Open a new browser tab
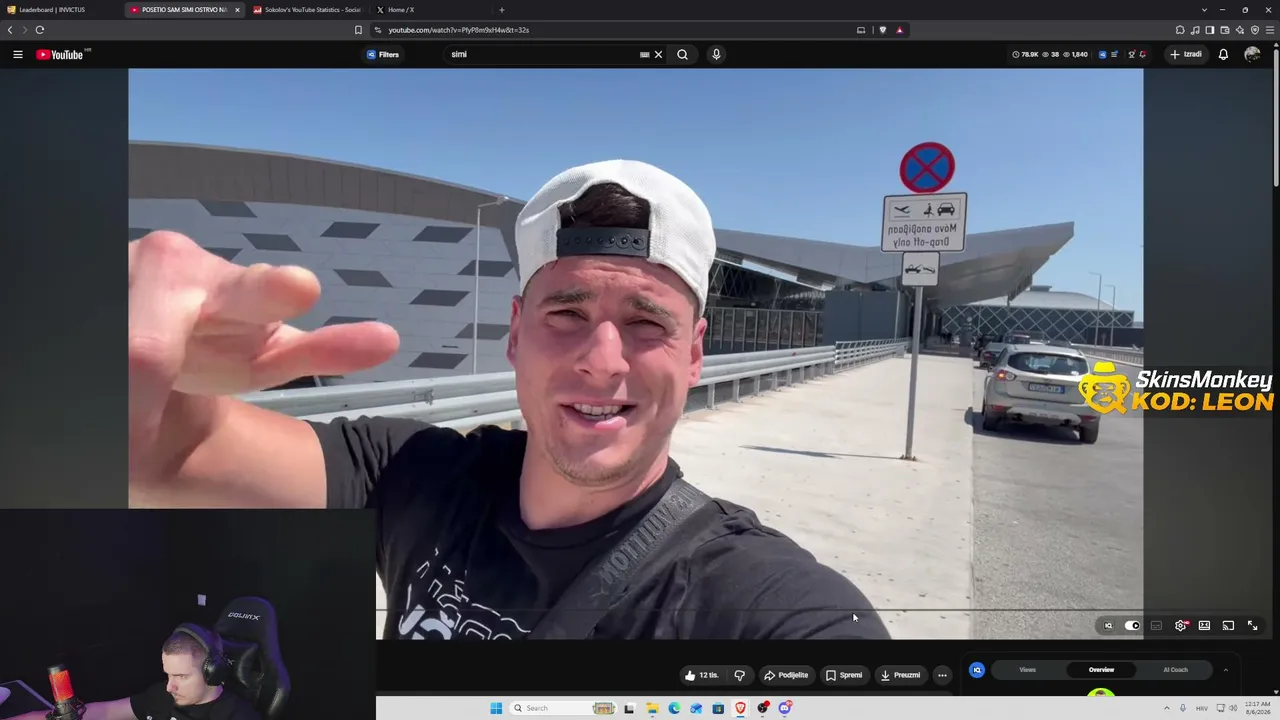Screen dimensions: 1280x720 502,10
